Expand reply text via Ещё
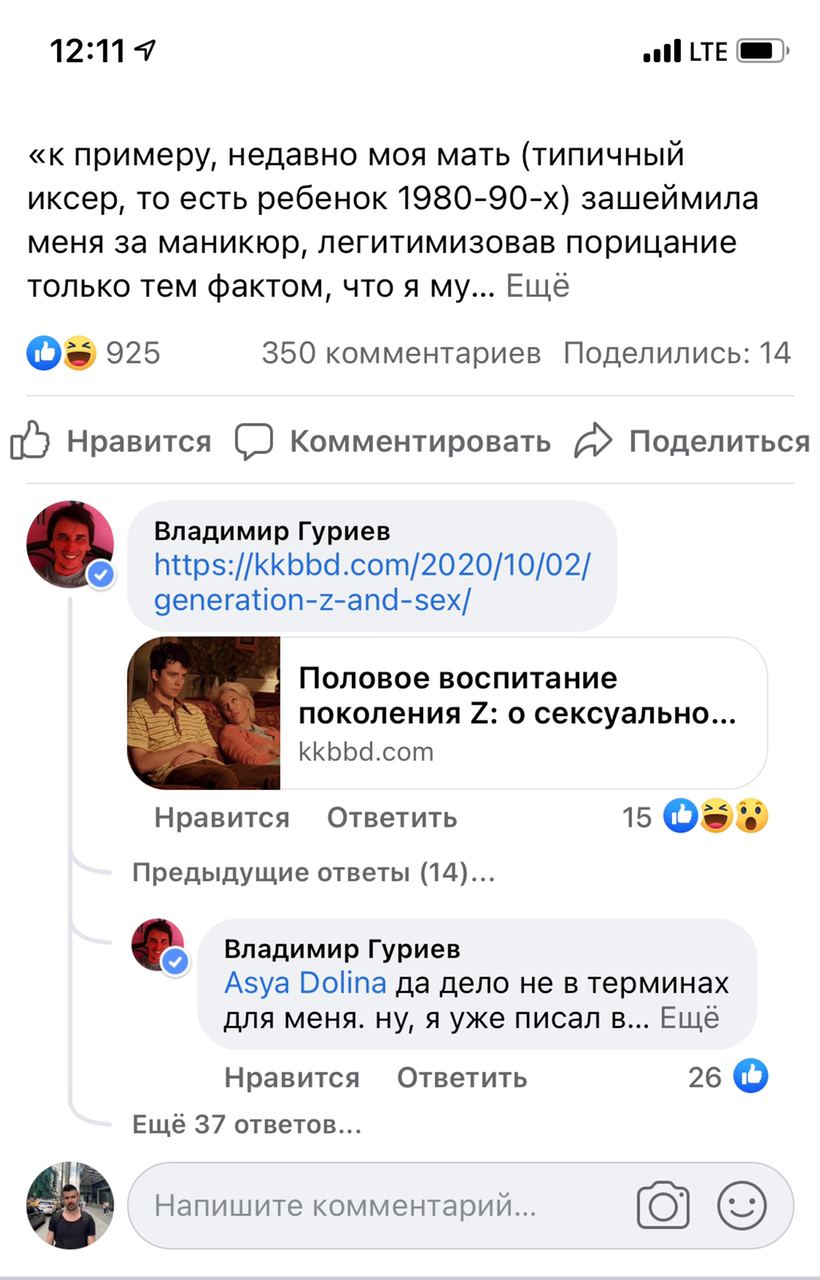 691,1018
